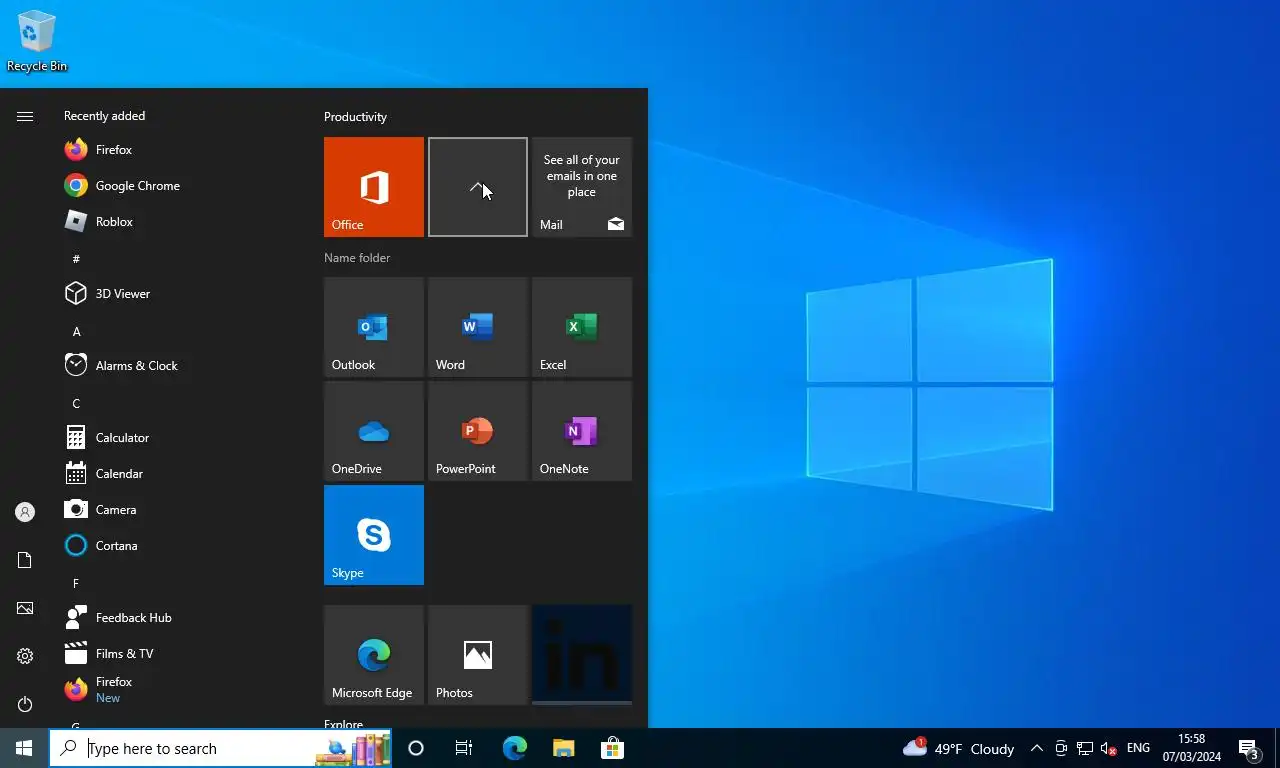Screen dimensions: 1280x768
Task: Open OneNote tile
Action: (x=582, y=431)
